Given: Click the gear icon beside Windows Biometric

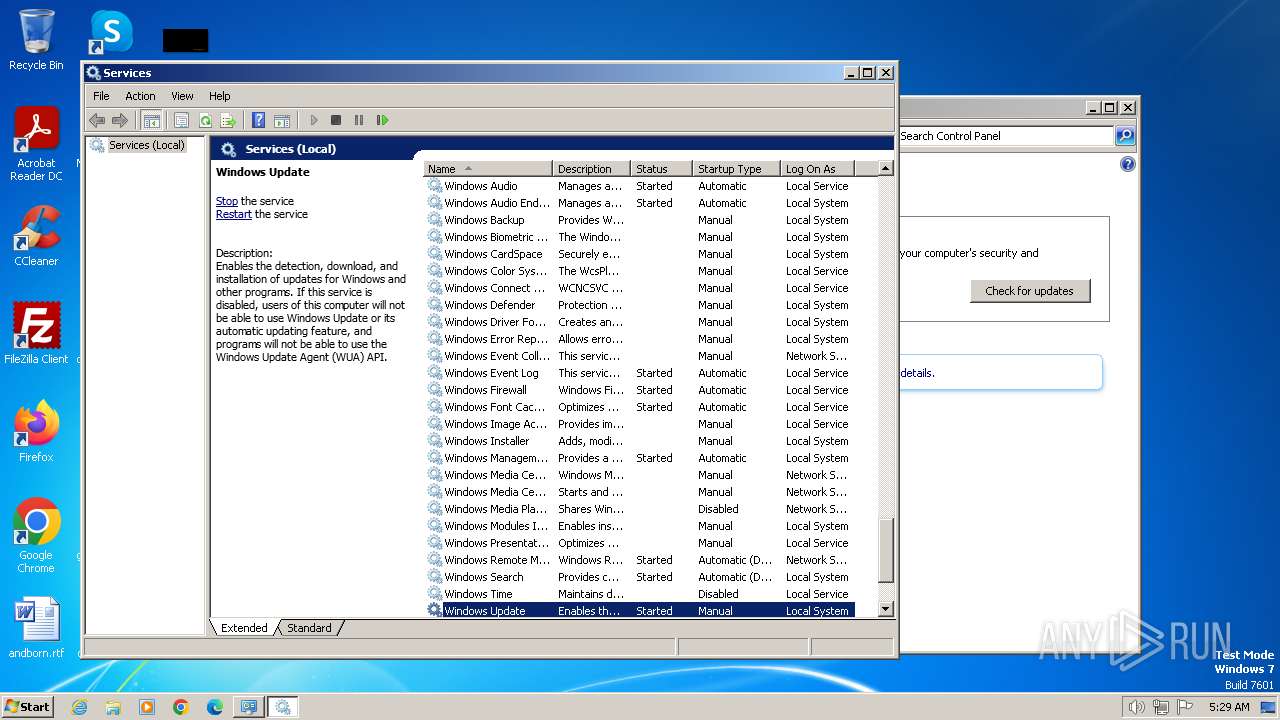Looking at the screenshot, I should point(434,237).
